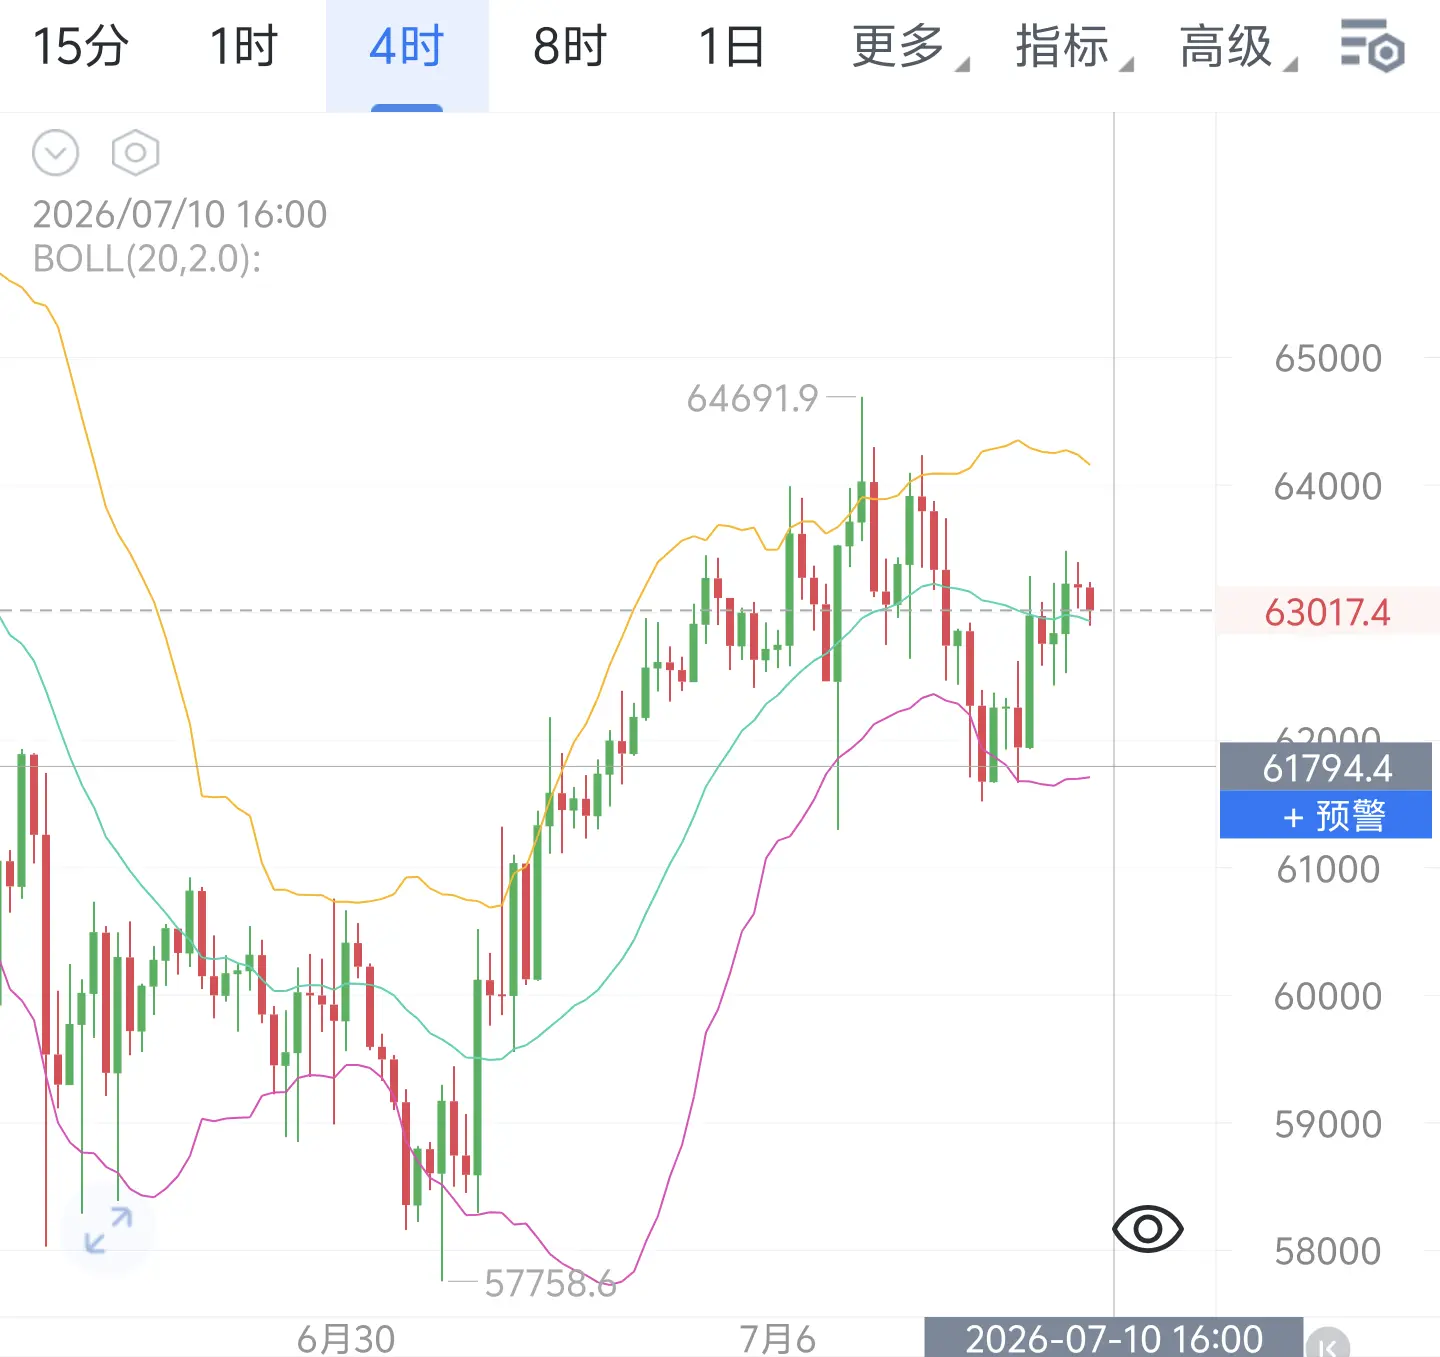Viewport: 1440px width, 1357px height.
Task: Switch to the 1时 timeframe tab
Action: (243, 47)
